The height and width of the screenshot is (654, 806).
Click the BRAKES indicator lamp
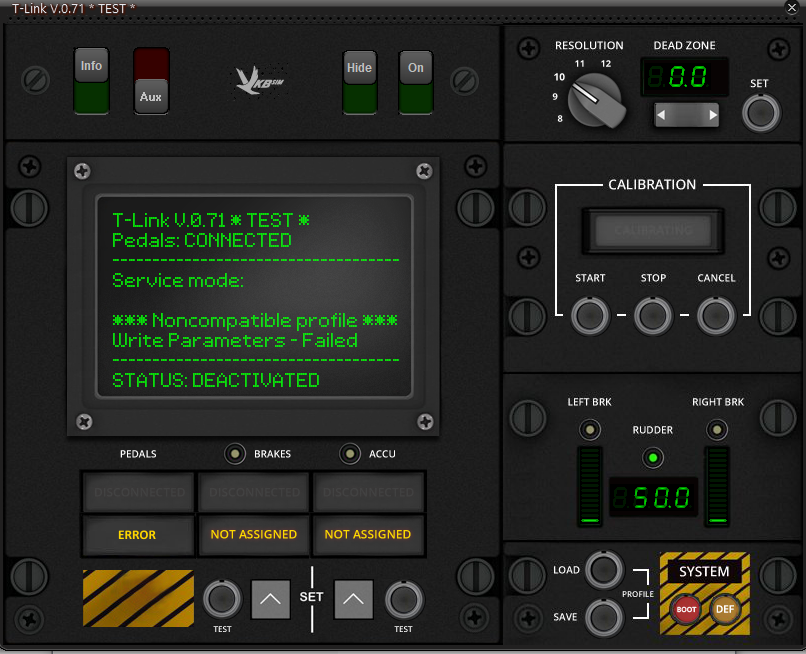pyautogui.click(x=235, y=453)
